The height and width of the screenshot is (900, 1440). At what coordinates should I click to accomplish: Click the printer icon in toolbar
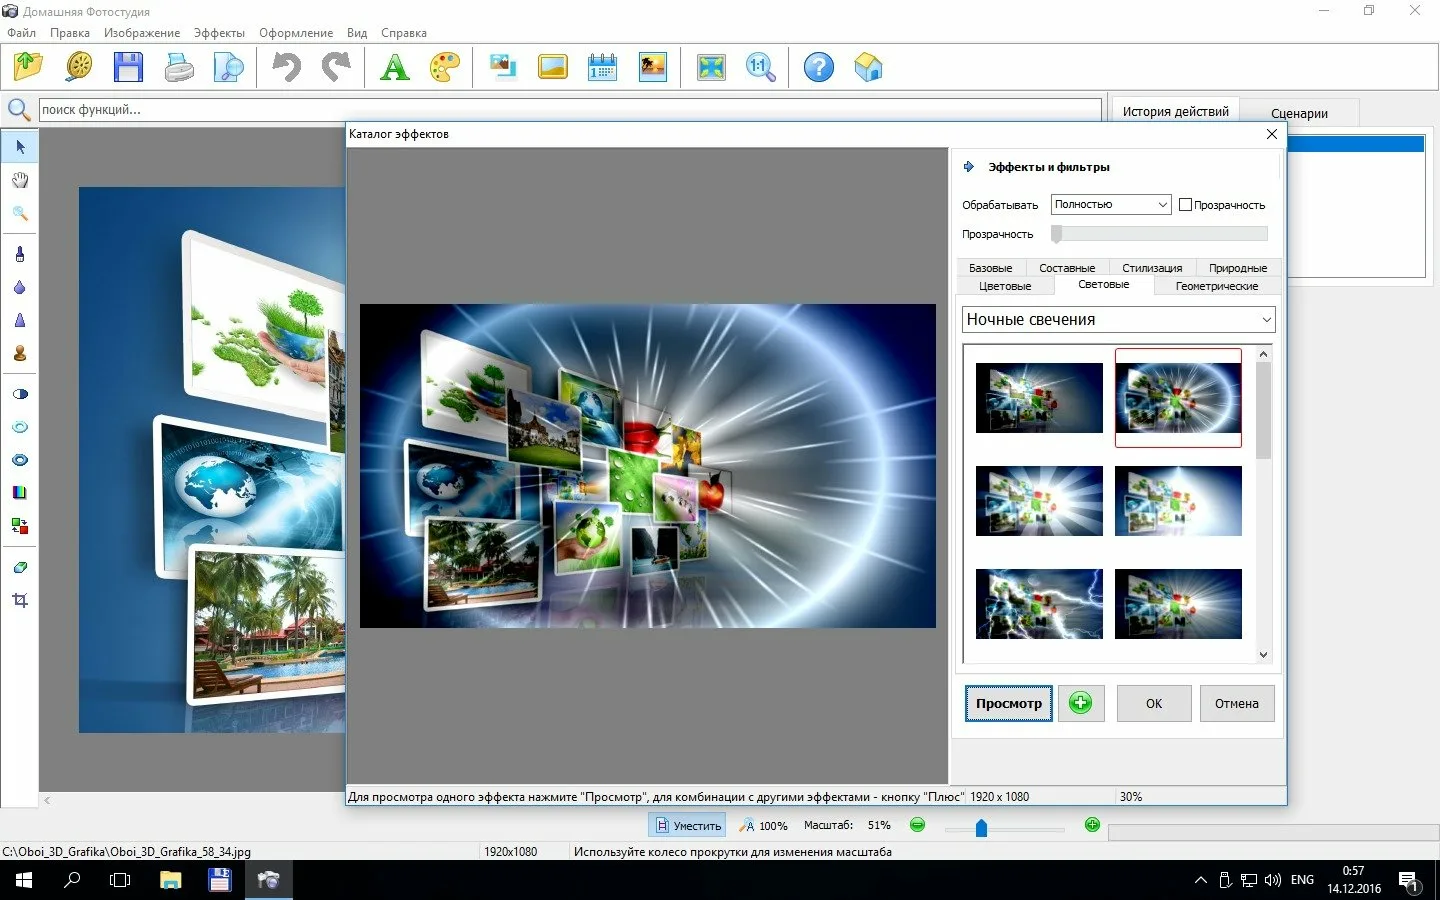(179, 68)
